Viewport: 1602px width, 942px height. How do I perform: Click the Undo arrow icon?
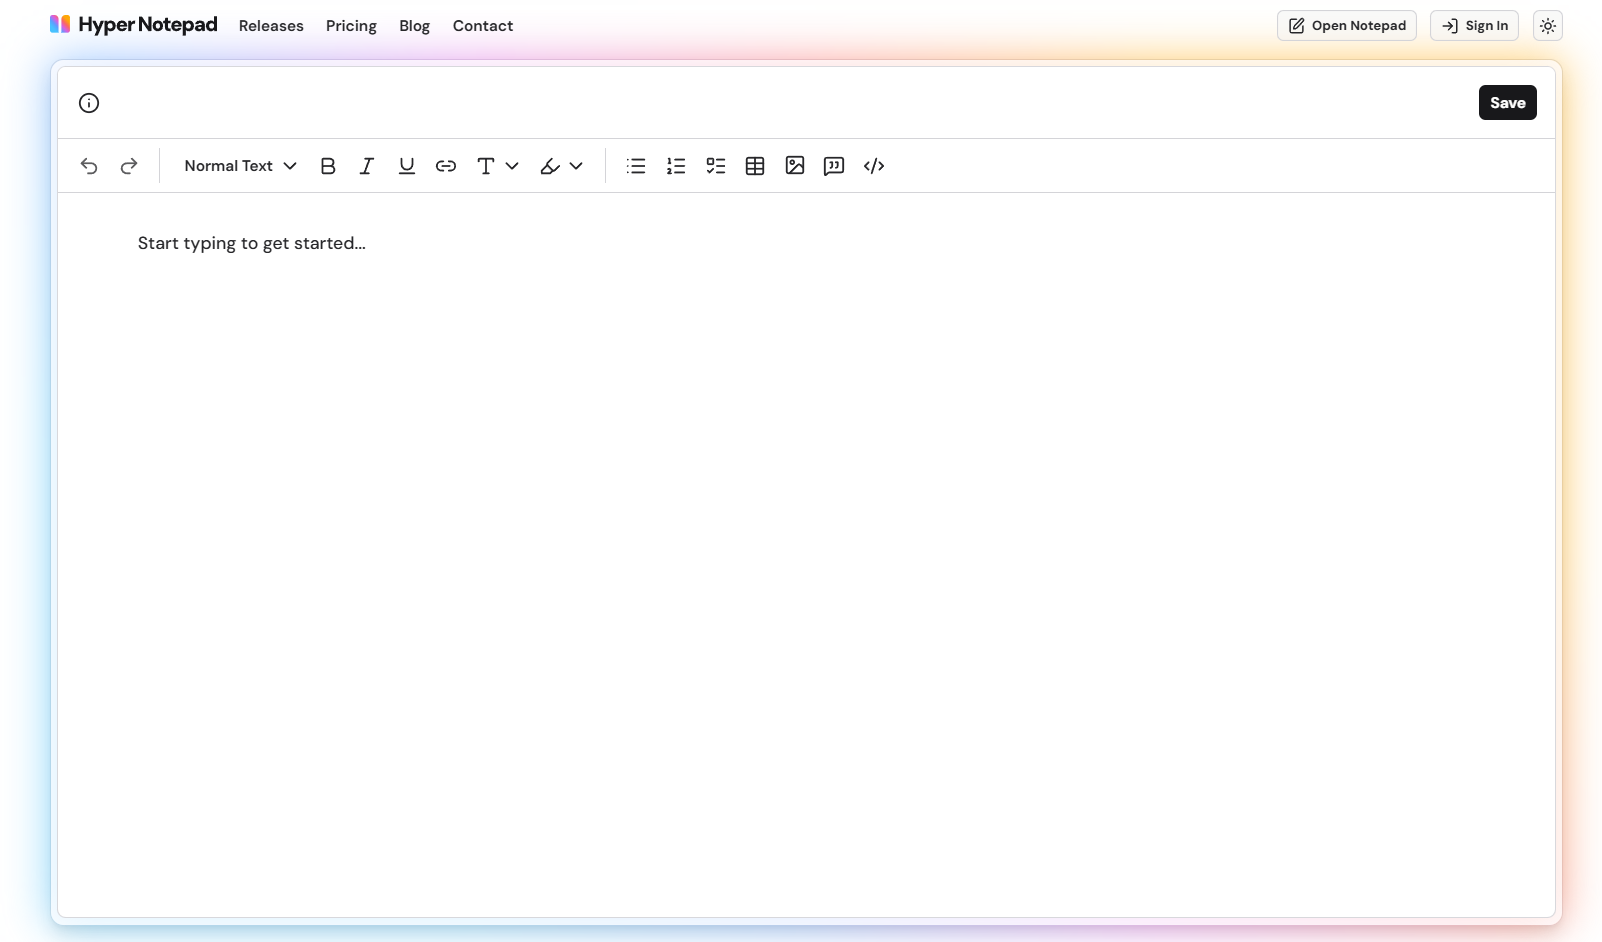coord(89,166)
